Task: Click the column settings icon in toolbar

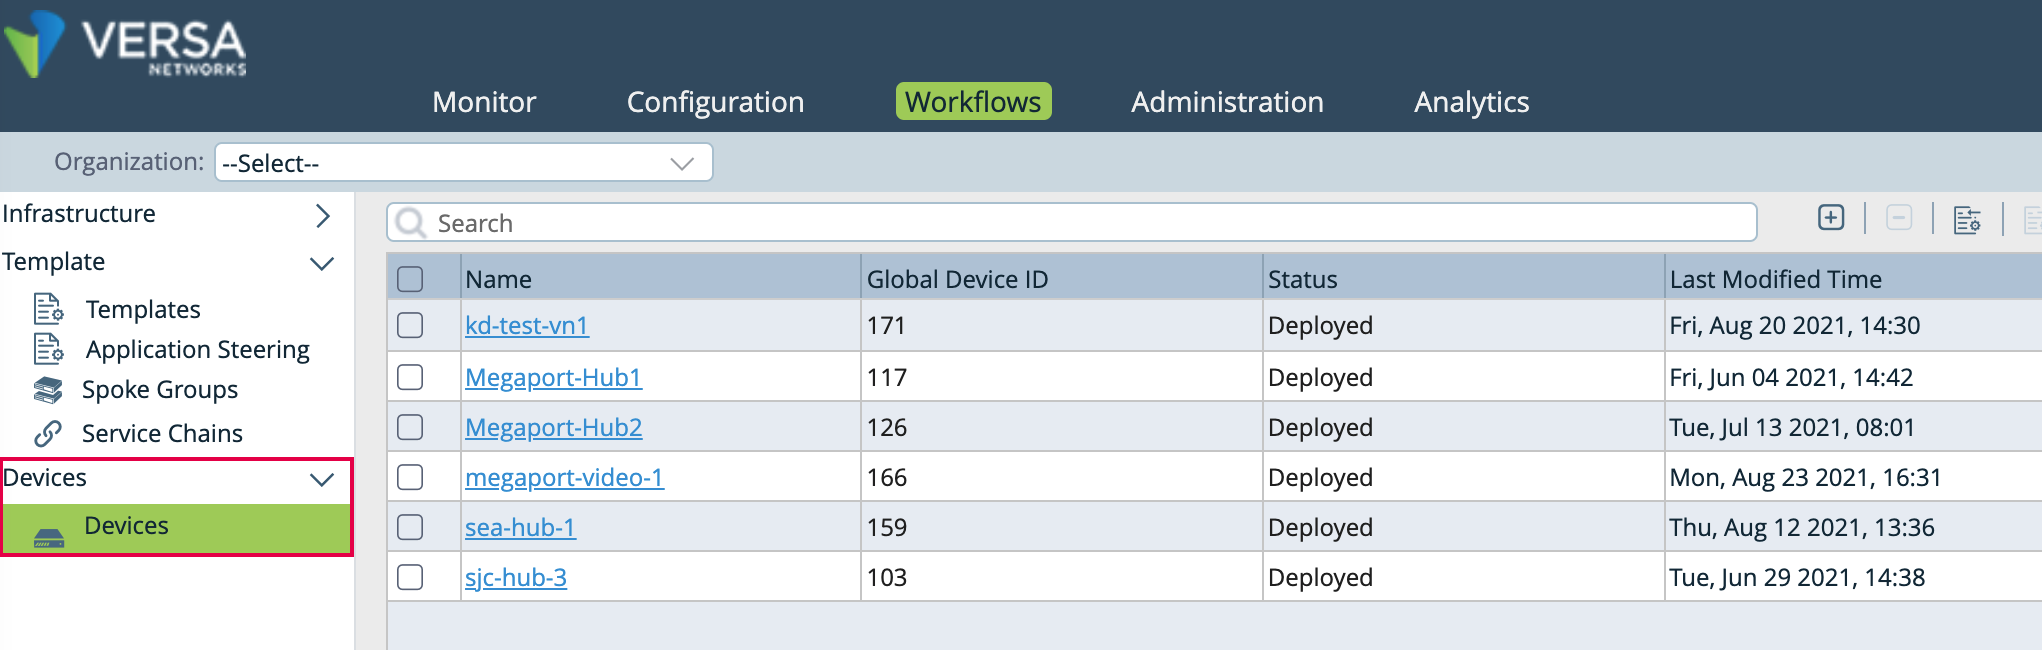Action: [x=1966, y=220]
